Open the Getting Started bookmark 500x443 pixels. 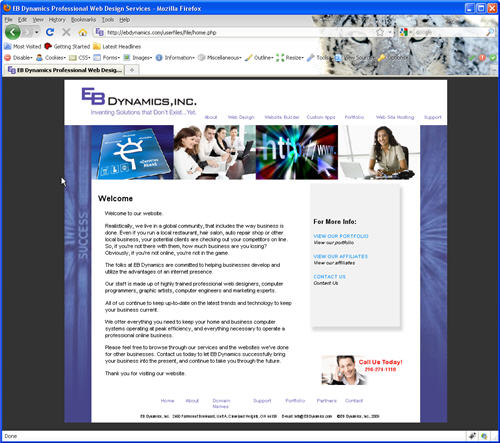tap(67, 46)
